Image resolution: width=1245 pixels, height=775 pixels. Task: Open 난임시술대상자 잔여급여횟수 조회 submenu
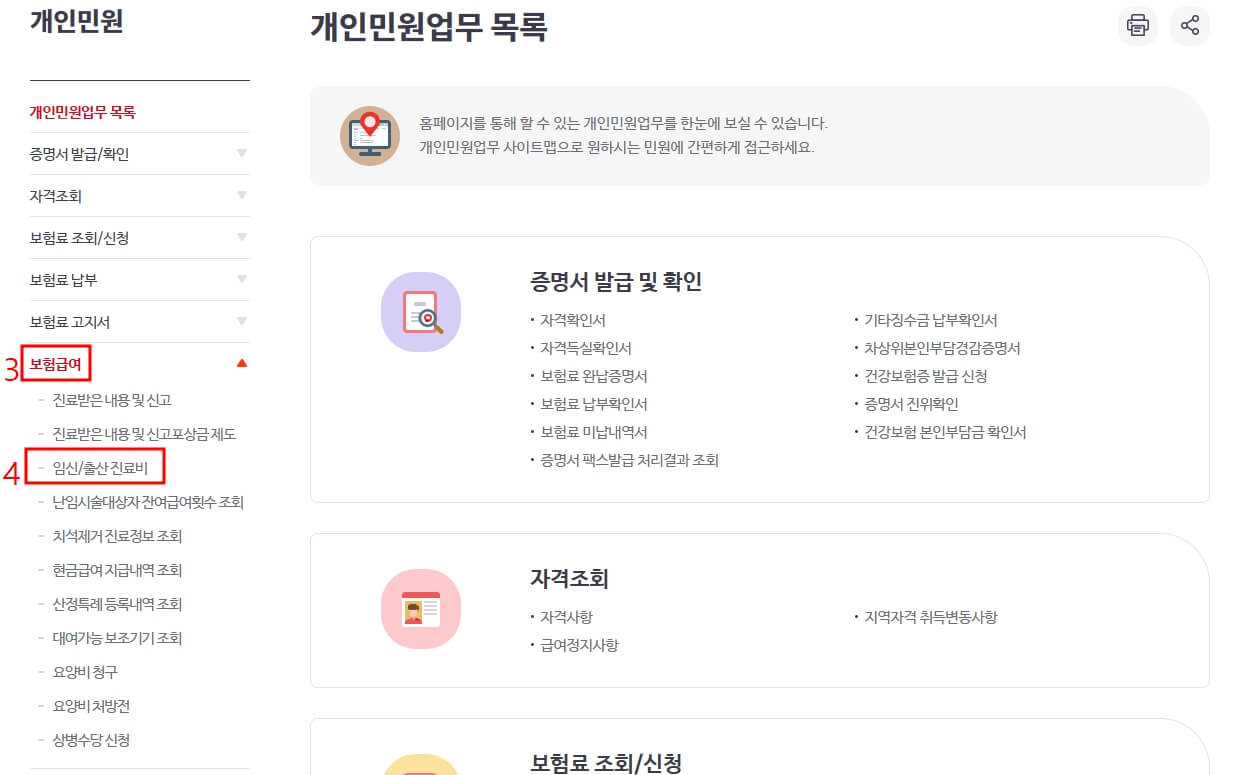(148, 502)
